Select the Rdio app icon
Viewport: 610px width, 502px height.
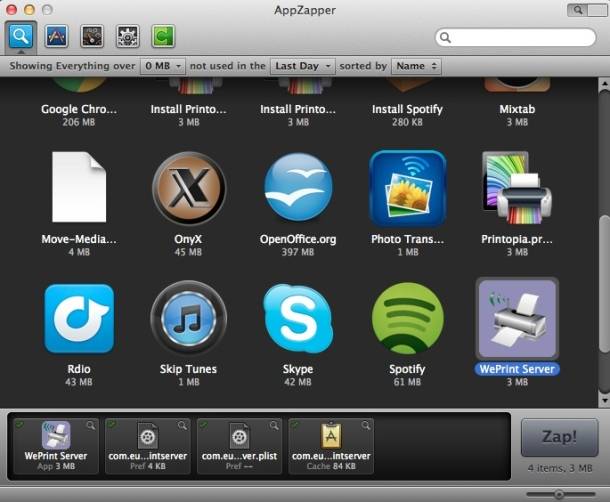79,319
